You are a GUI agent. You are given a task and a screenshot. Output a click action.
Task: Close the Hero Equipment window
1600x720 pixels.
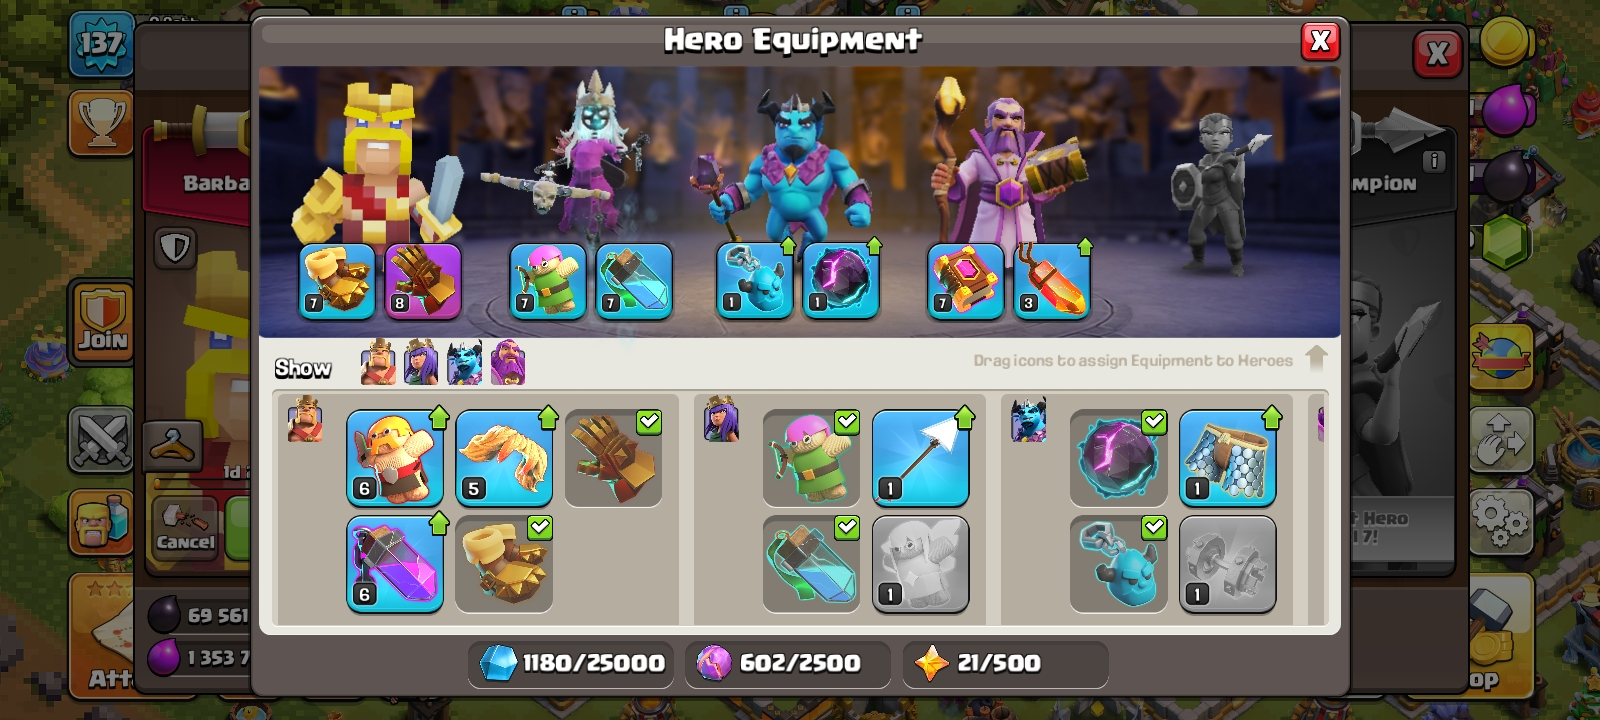[x=1320, y=41]
